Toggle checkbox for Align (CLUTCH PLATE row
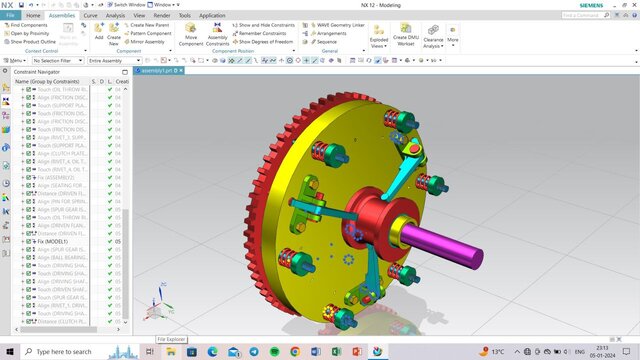The width and height of the screenshot is (640, 360). pyautogui.click(x=29, y=153)
